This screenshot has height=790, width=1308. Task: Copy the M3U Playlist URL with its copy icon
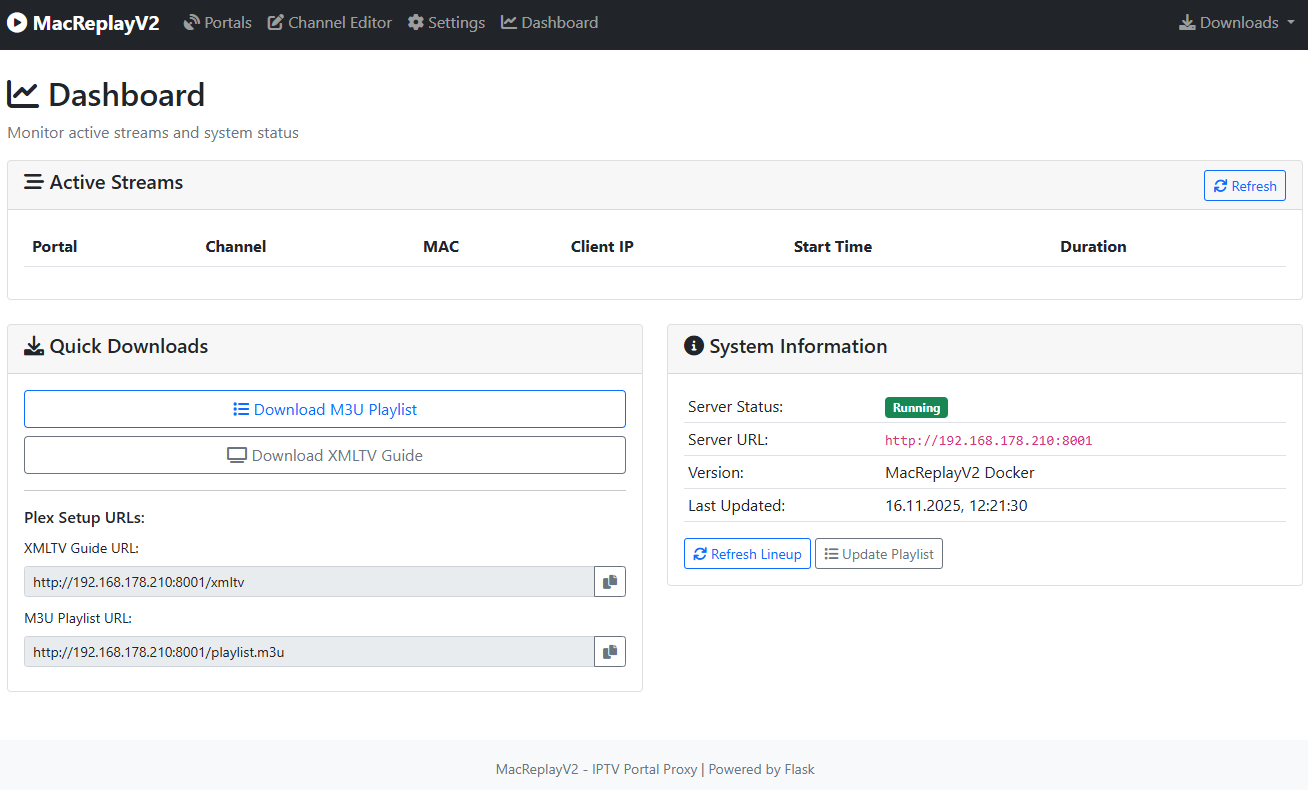click(610, 652)
